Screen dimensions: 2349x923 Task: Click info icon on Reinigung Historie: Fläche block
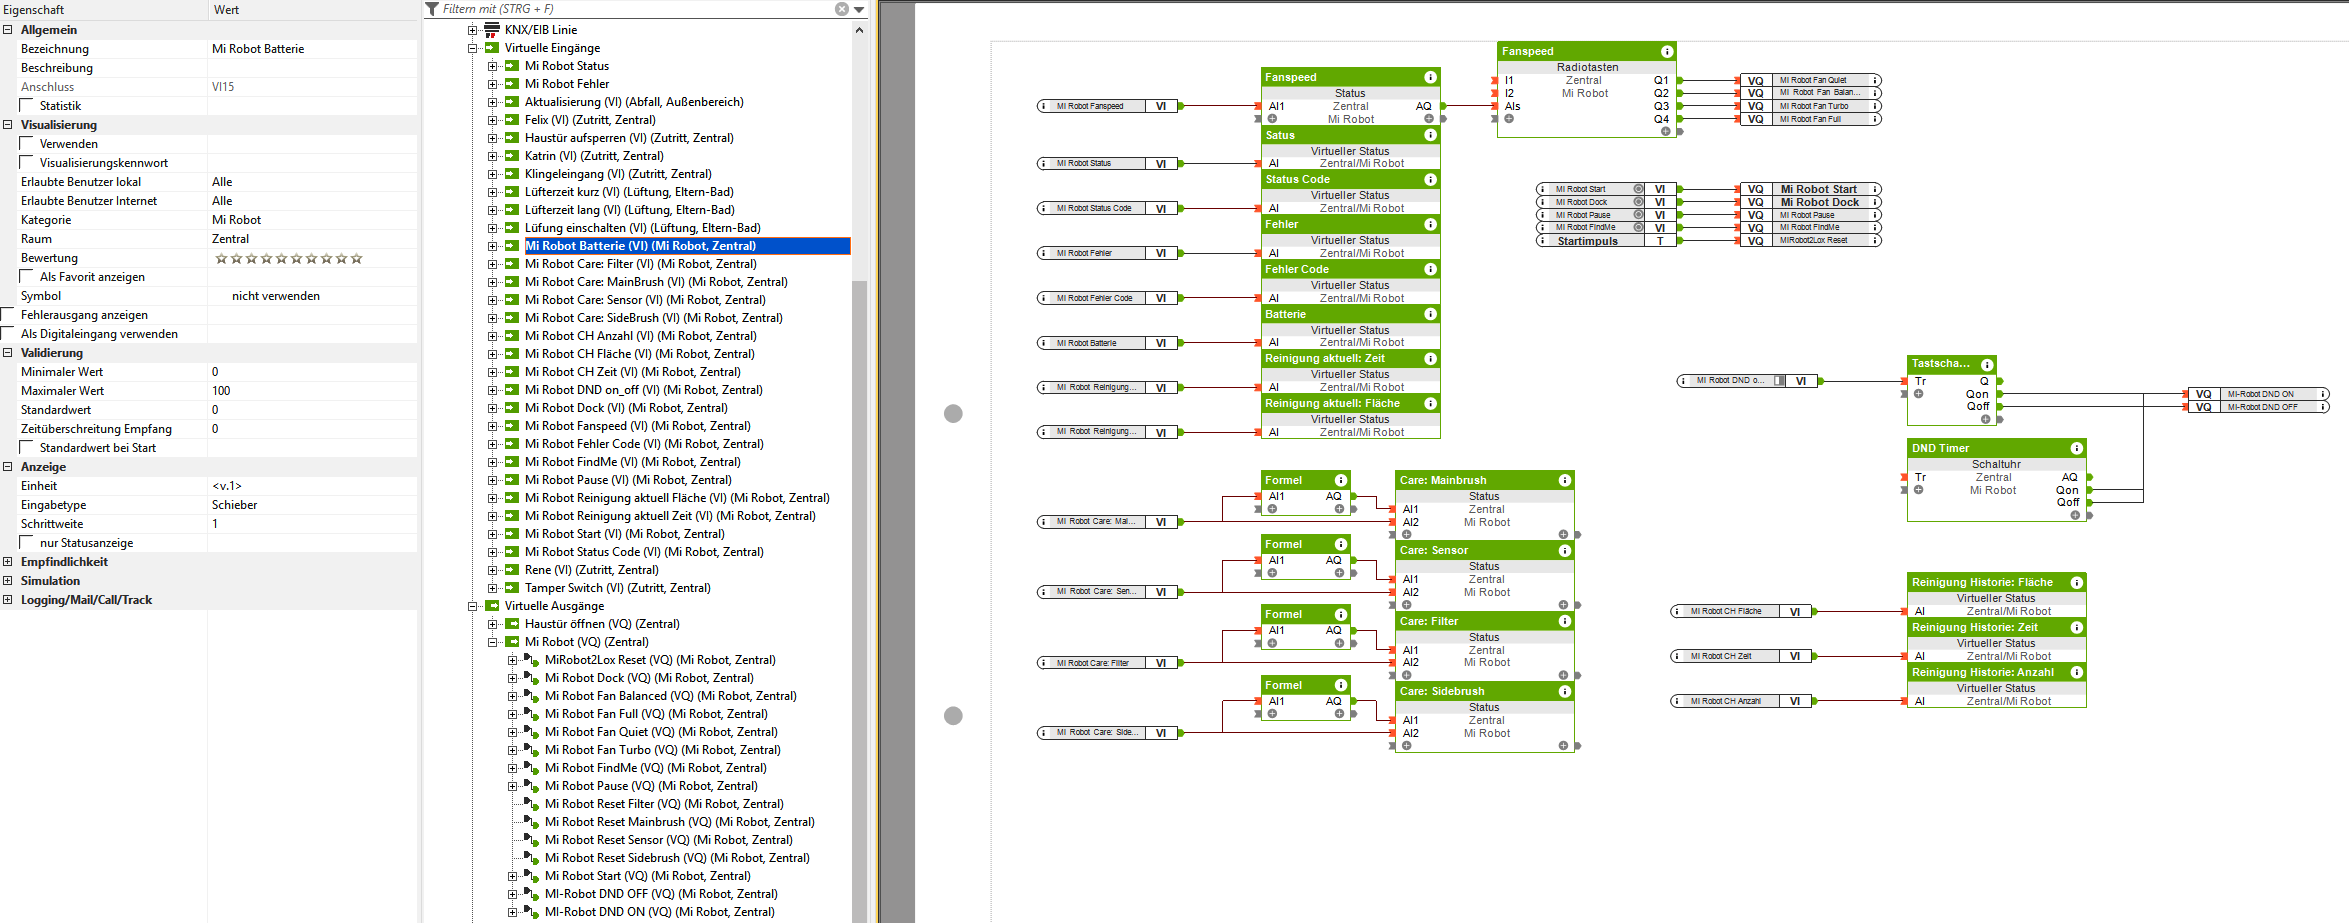point(2076,582)
